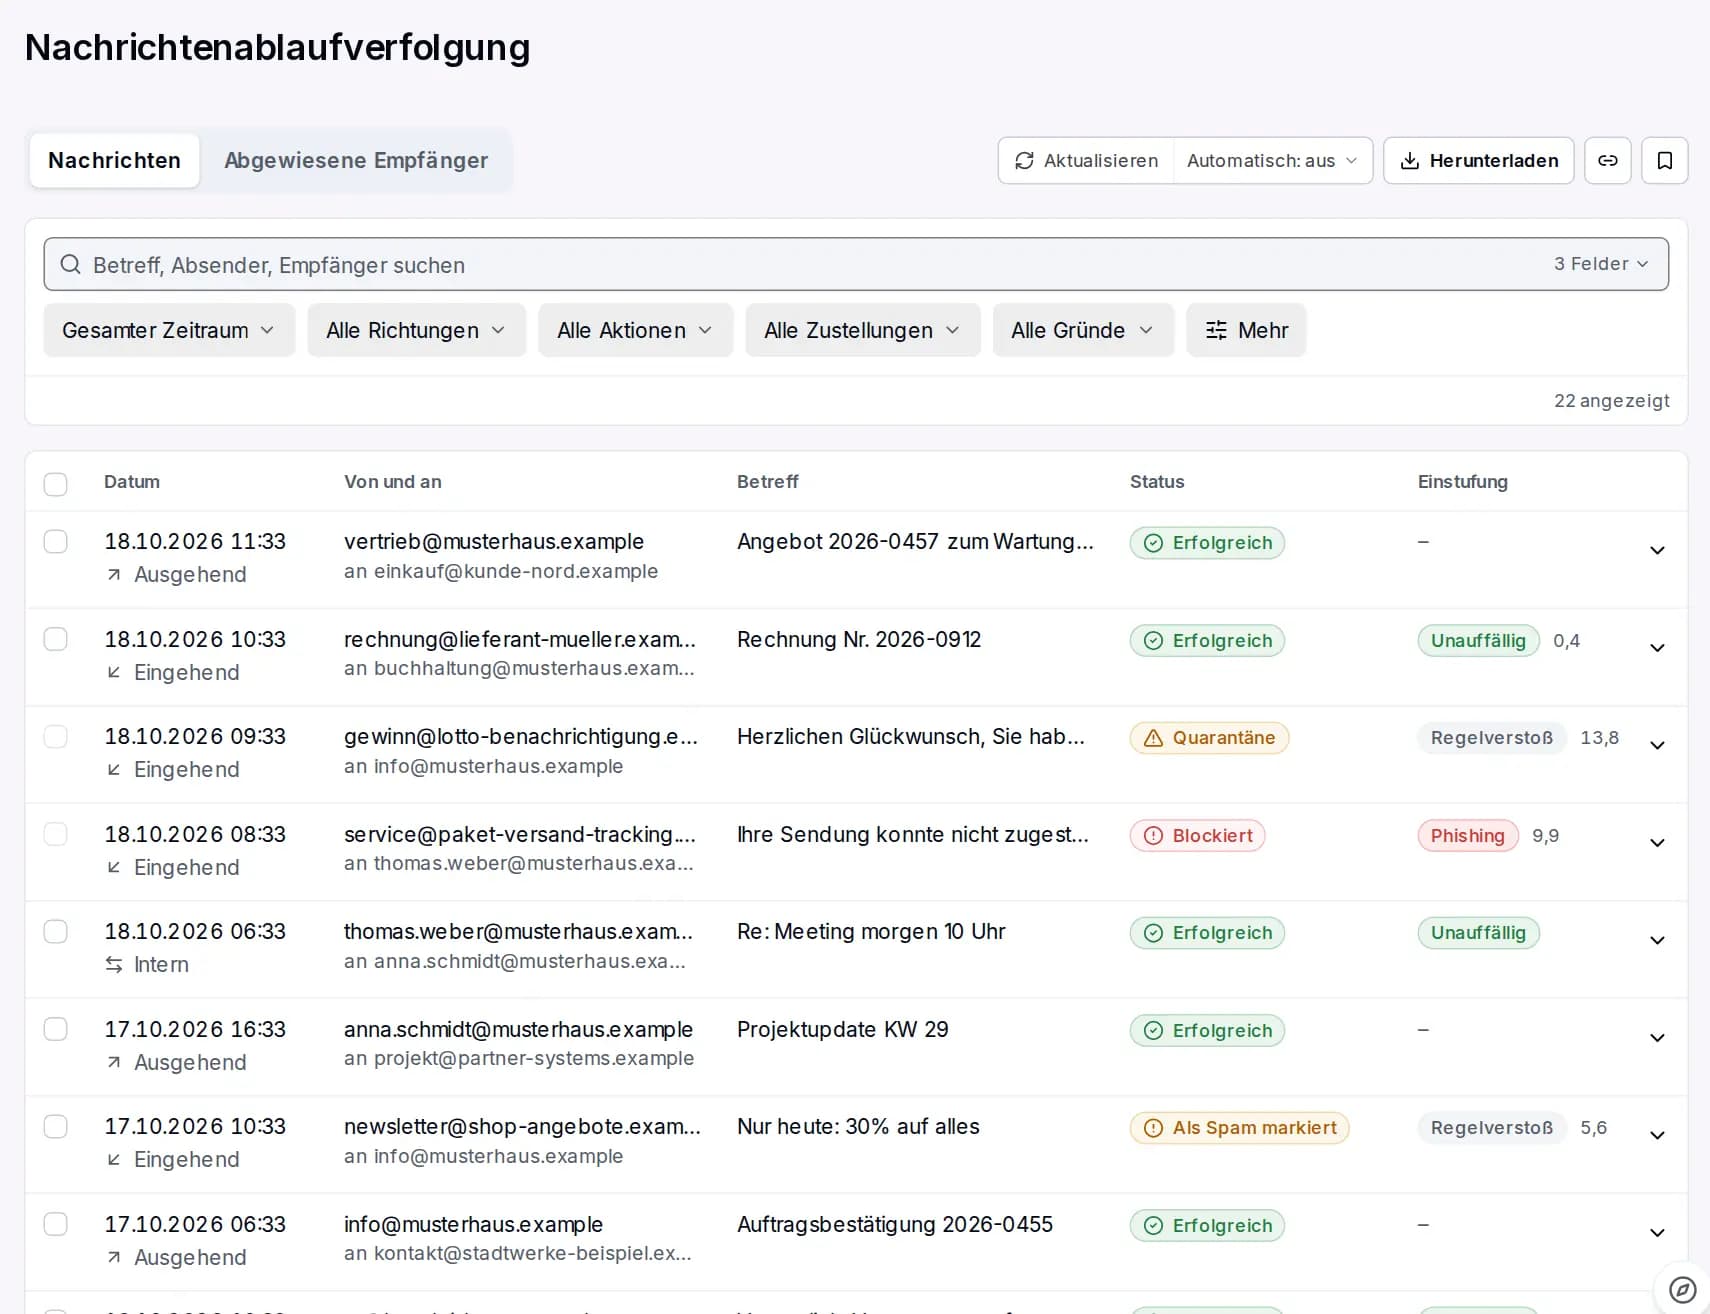This screenshot has height=1314, width=1710.
Task: Select checkbox for Re: Meeting morgen row
Action: click(x=56, y=931)
